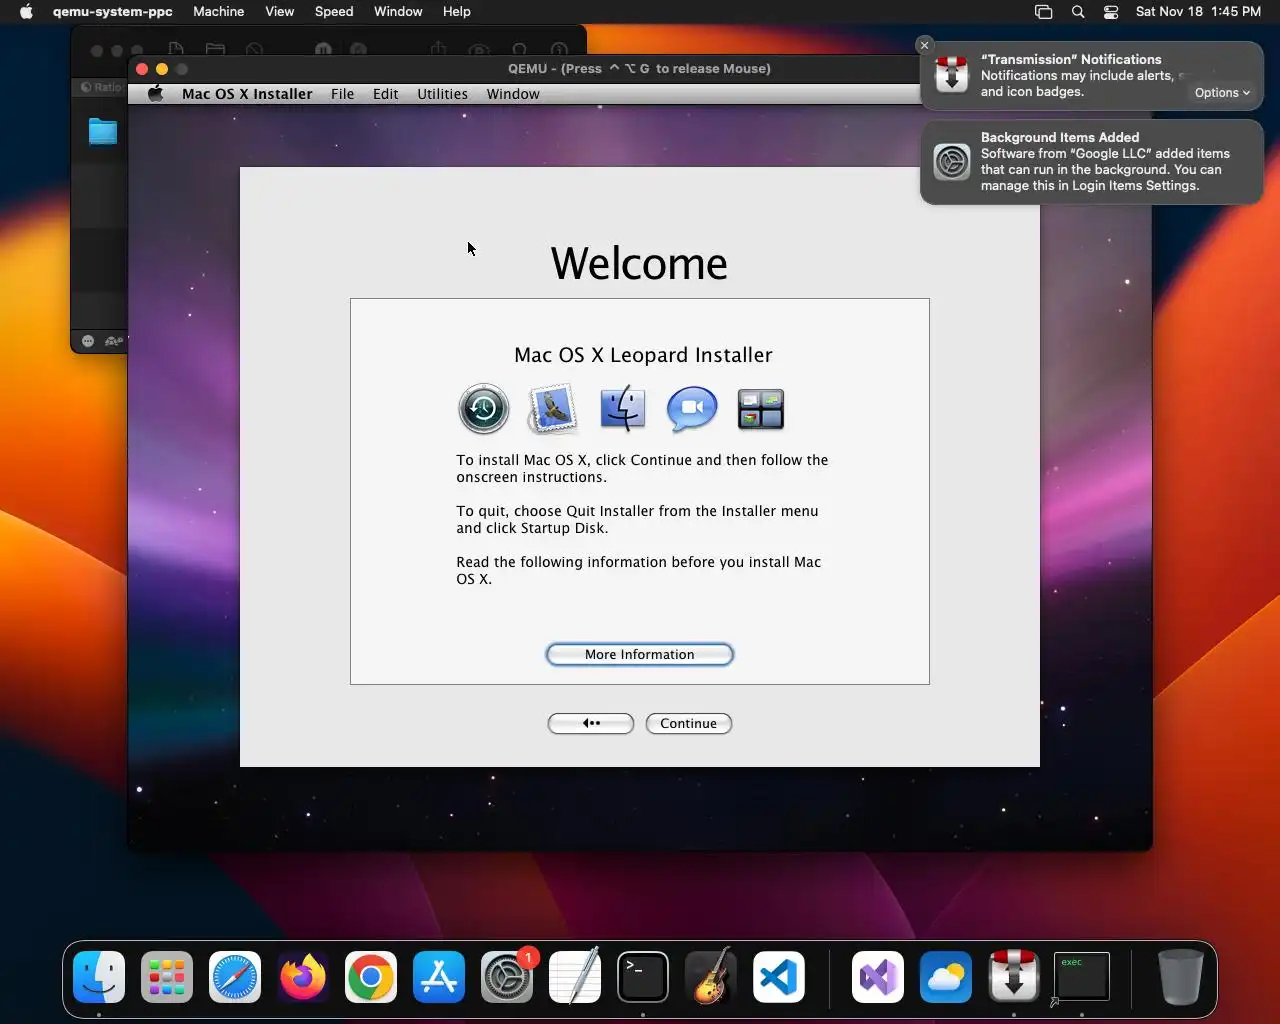Screen dimensions: 1280x1024
Task: Open the Background Items Added notification
Action: pyautogui.click(x=1092, y=162)
